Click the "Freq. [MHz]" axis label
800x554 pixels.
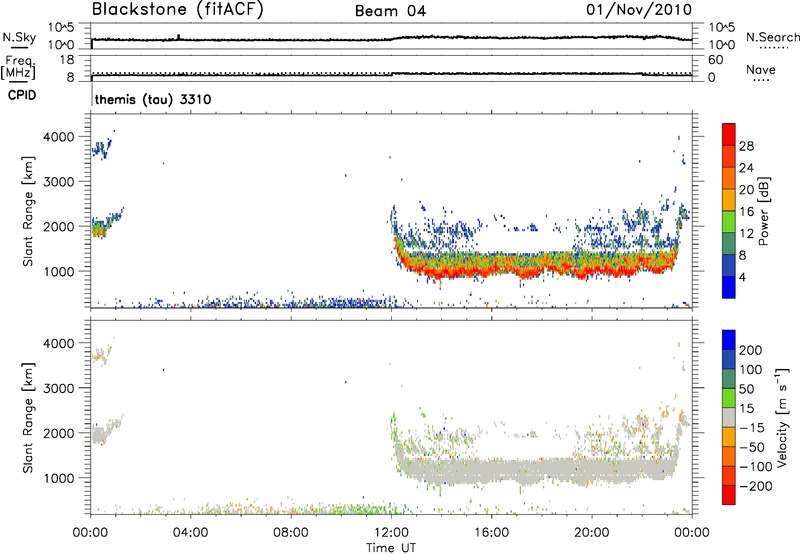point(18,68)
